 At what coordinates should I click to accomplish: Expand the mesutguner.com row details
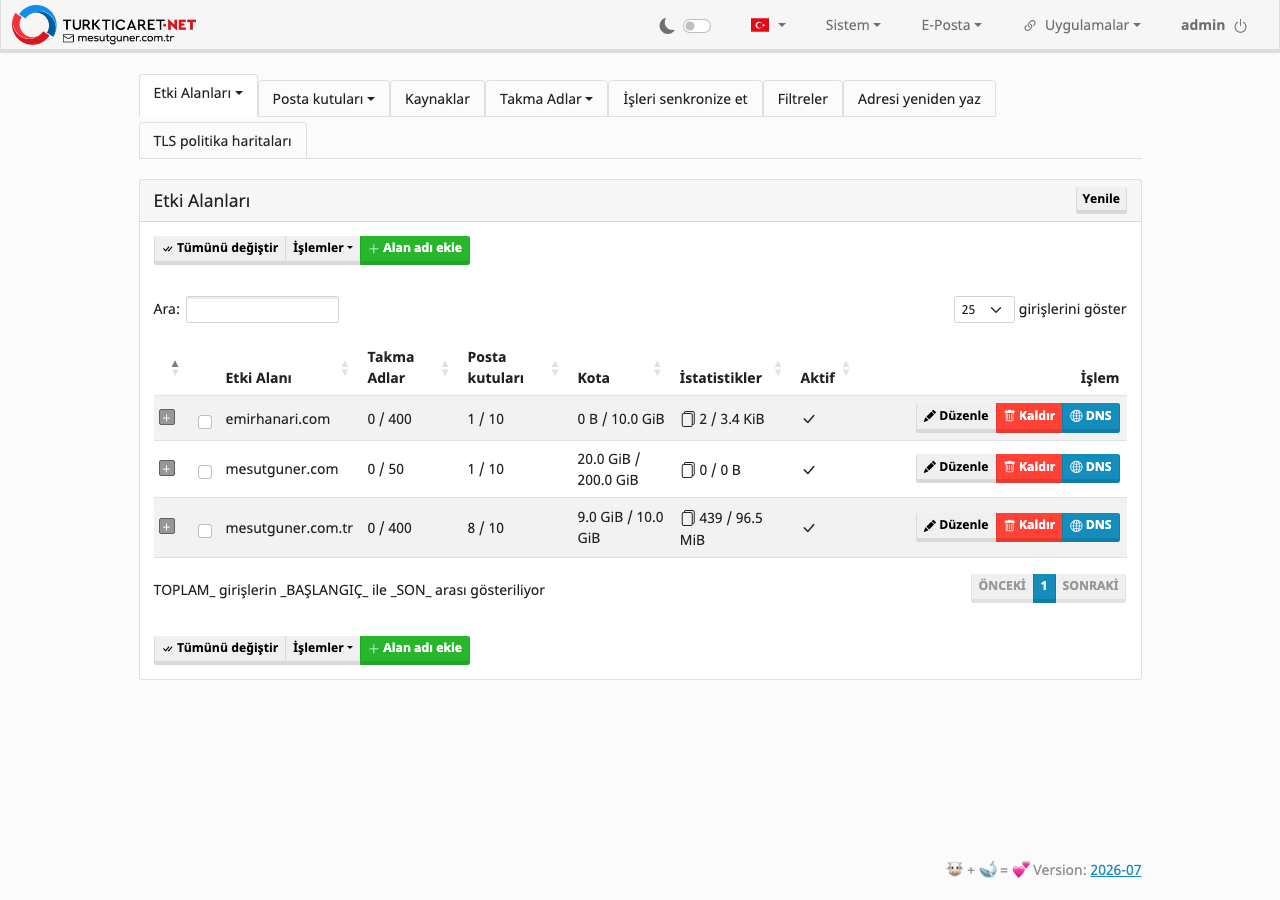167,468
